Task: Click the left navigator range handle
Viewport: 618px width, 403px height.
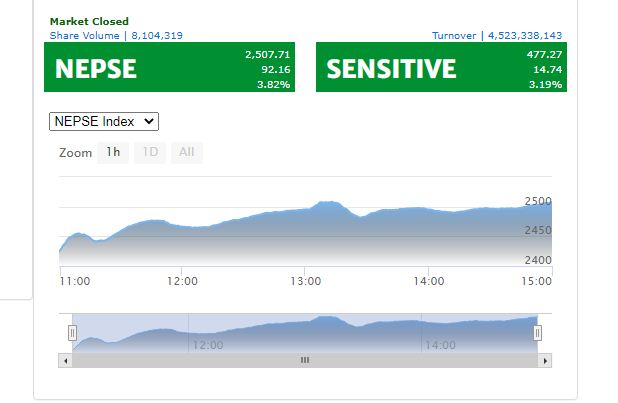Action: [x=72, y=332]
